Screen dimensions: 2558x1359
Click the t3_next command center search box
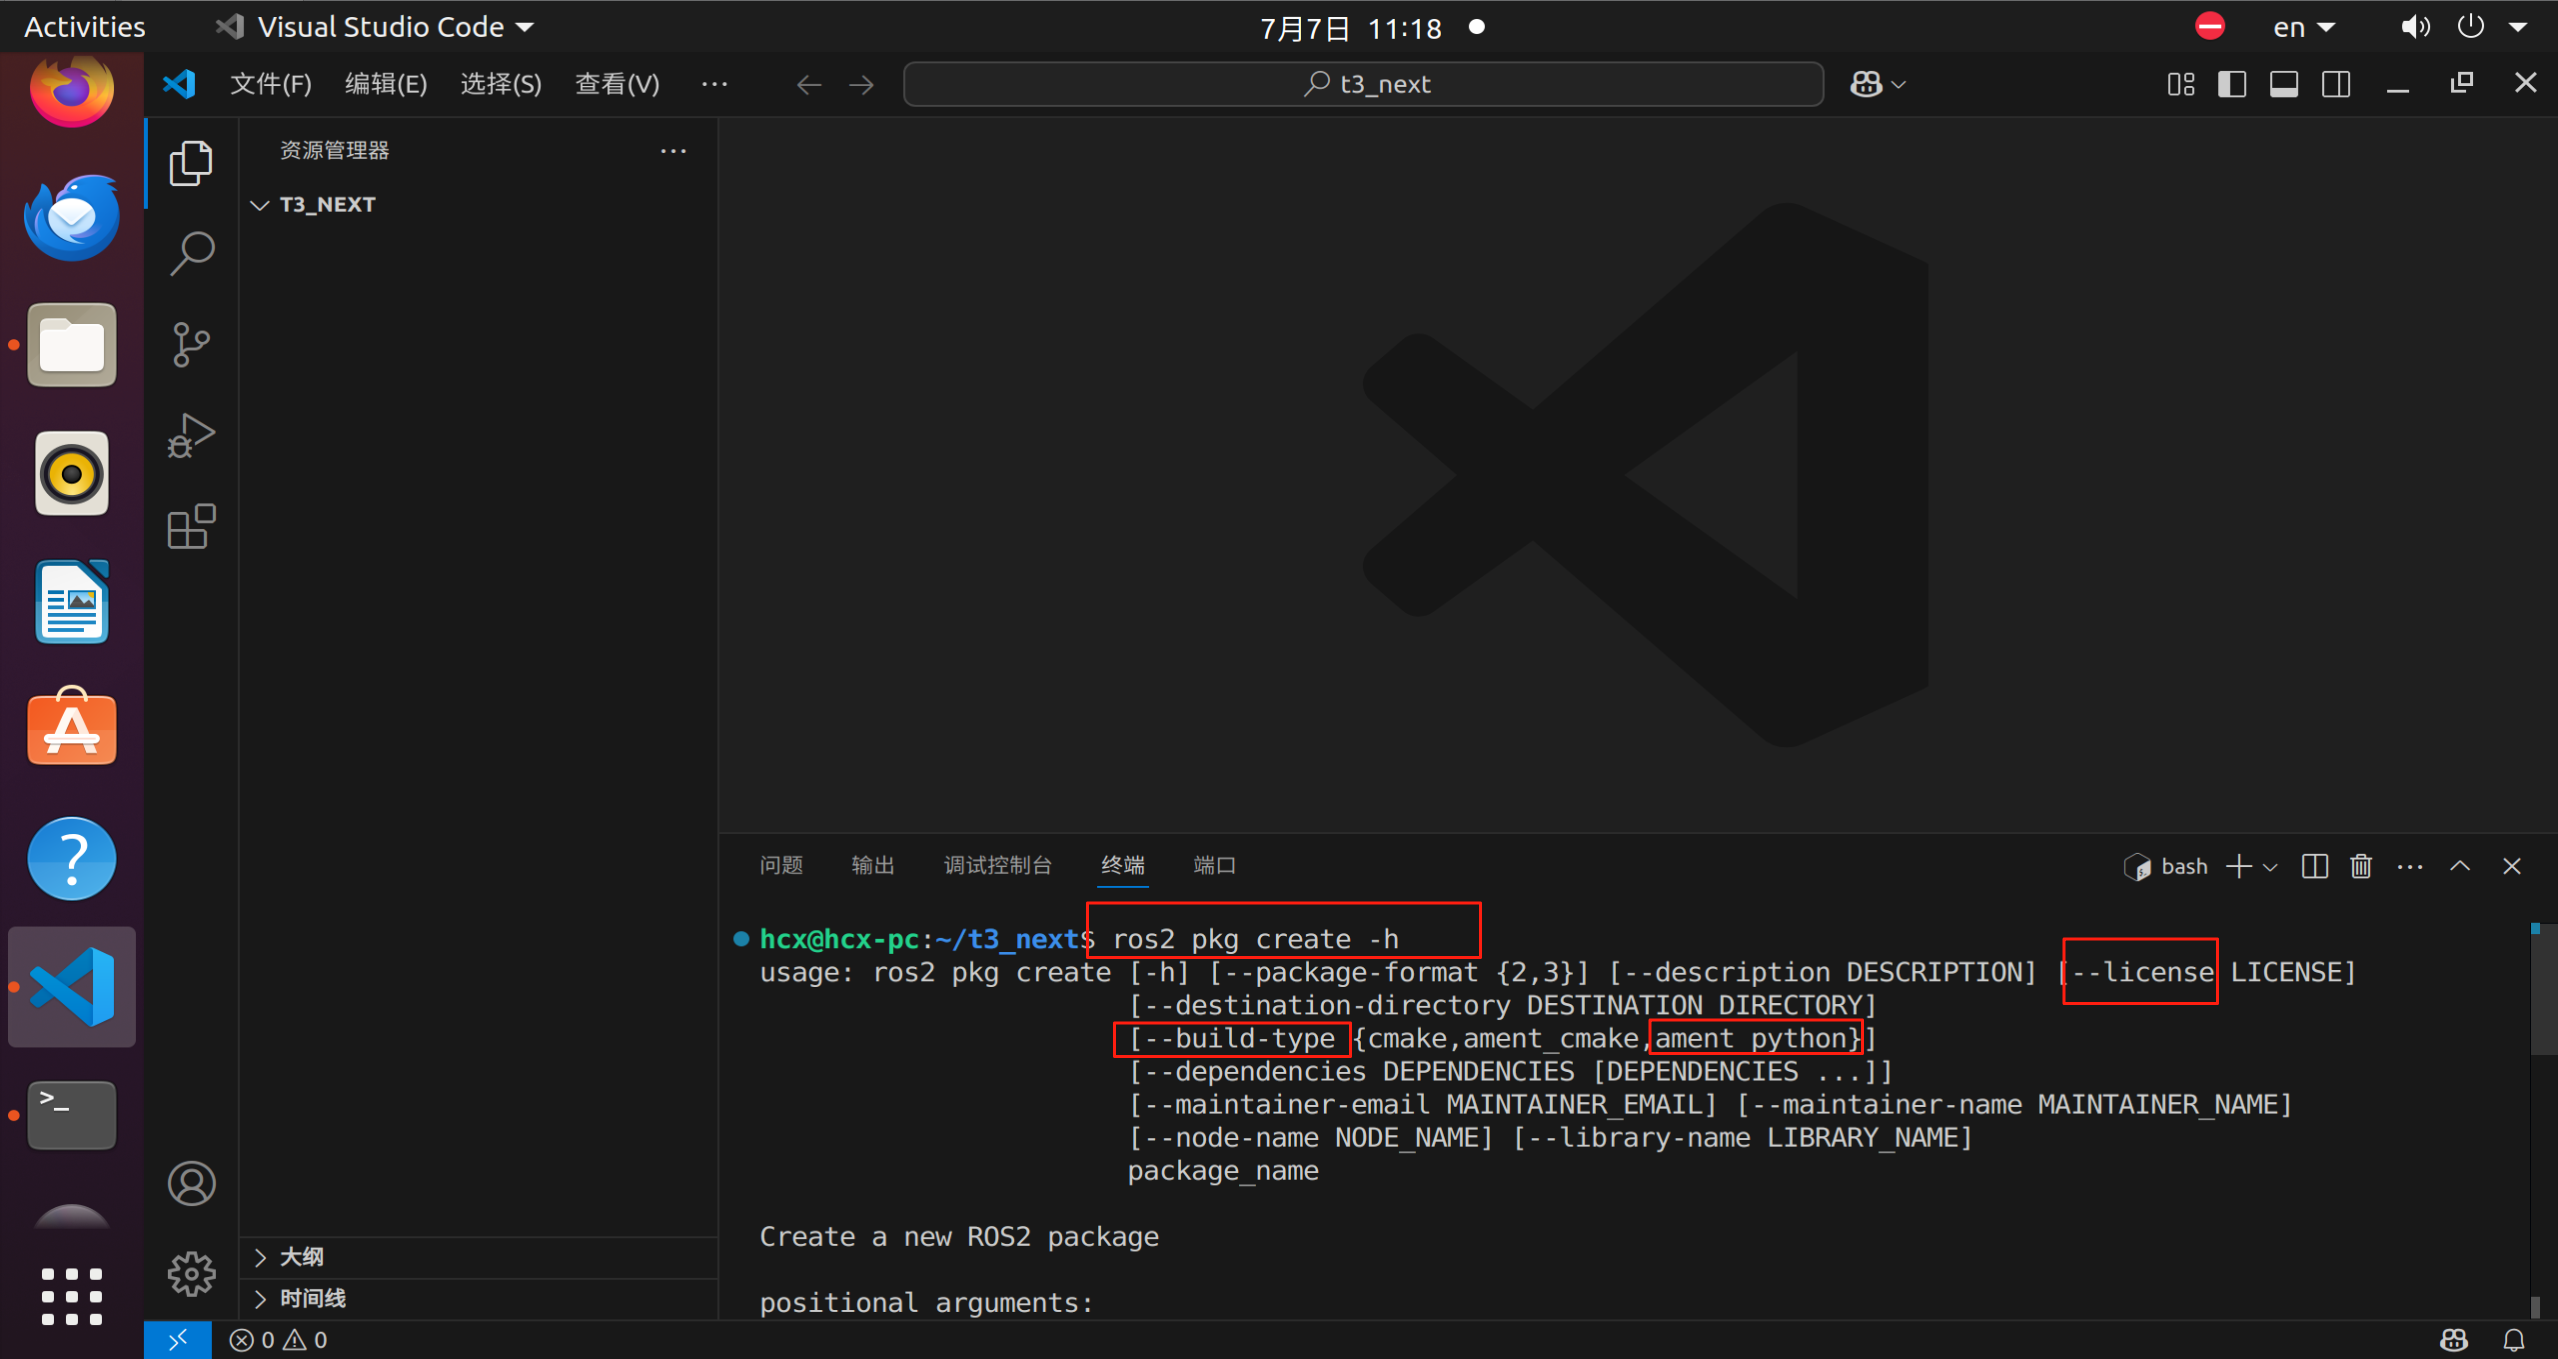pos(1363,84)
